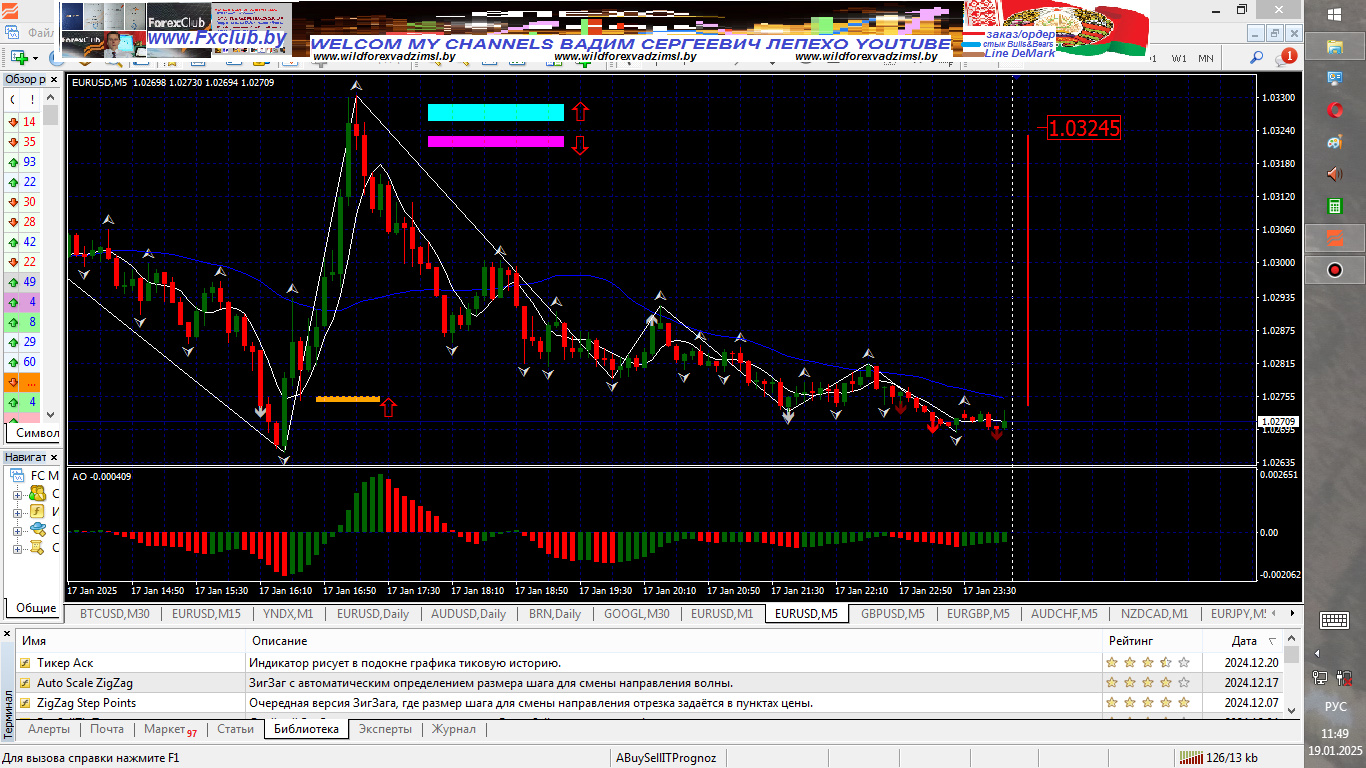Open the Журнал terminal tab

pyautogui.click(x=453, y=729)
